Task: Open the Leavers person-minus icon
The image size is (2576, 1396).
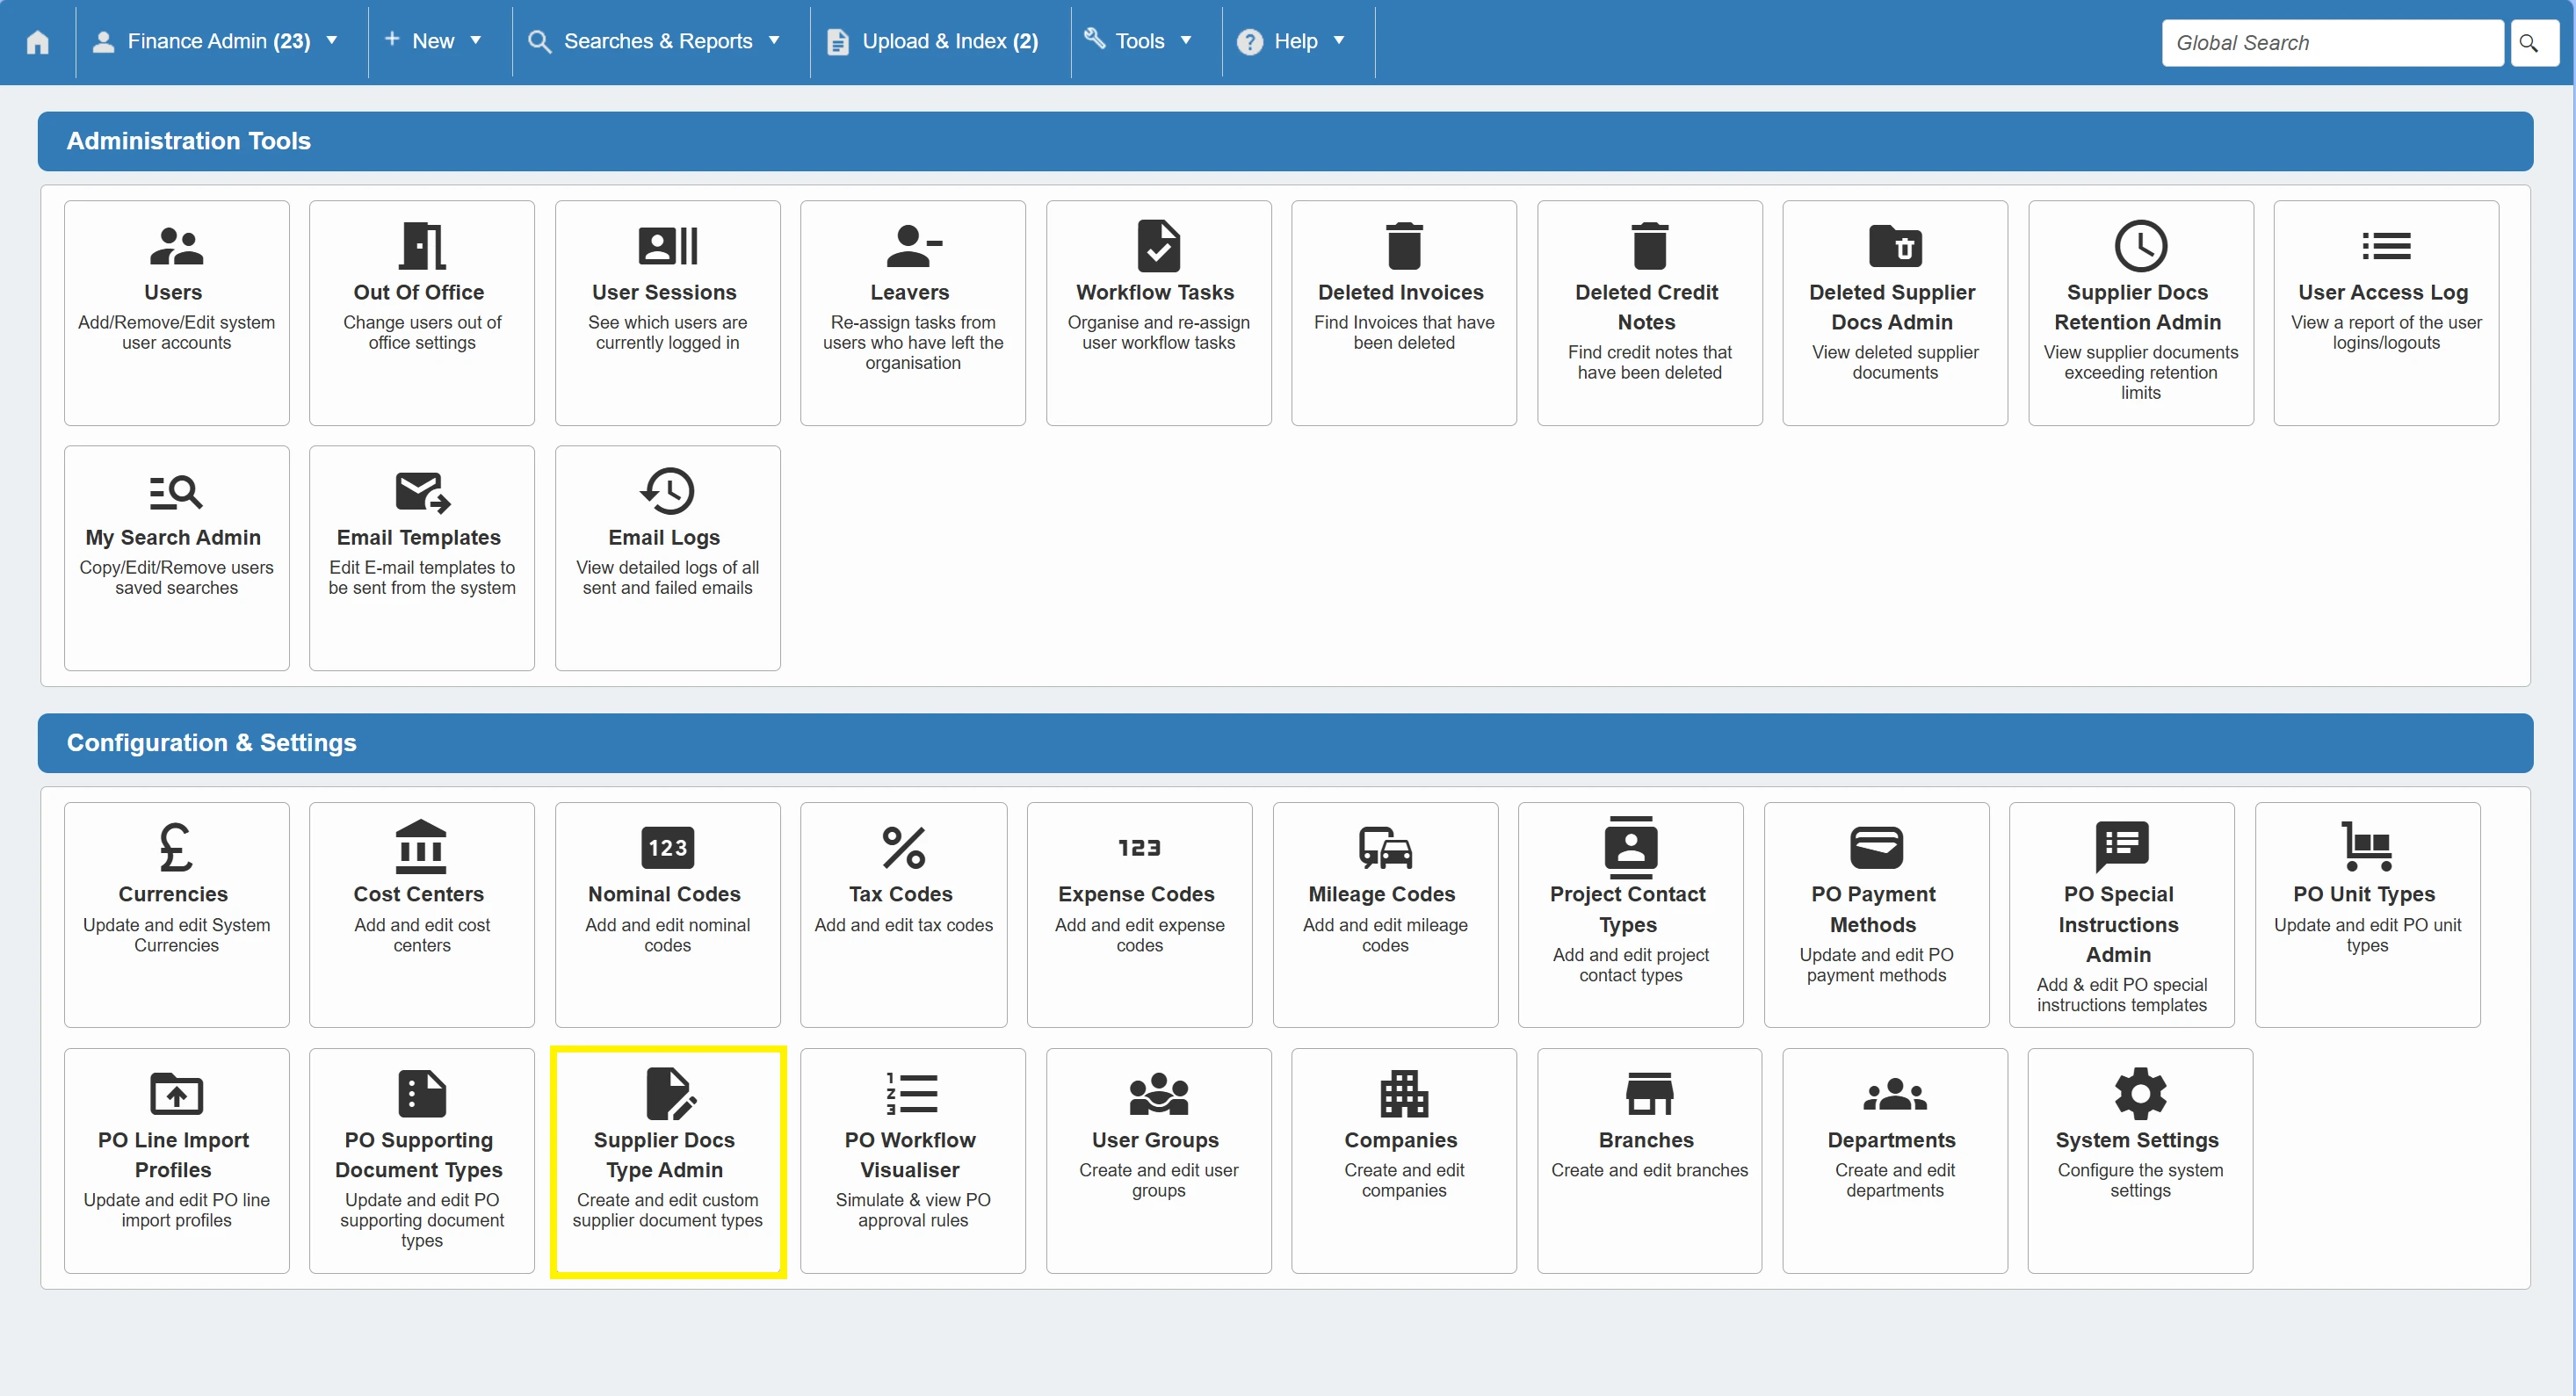Action: point(912,246)
